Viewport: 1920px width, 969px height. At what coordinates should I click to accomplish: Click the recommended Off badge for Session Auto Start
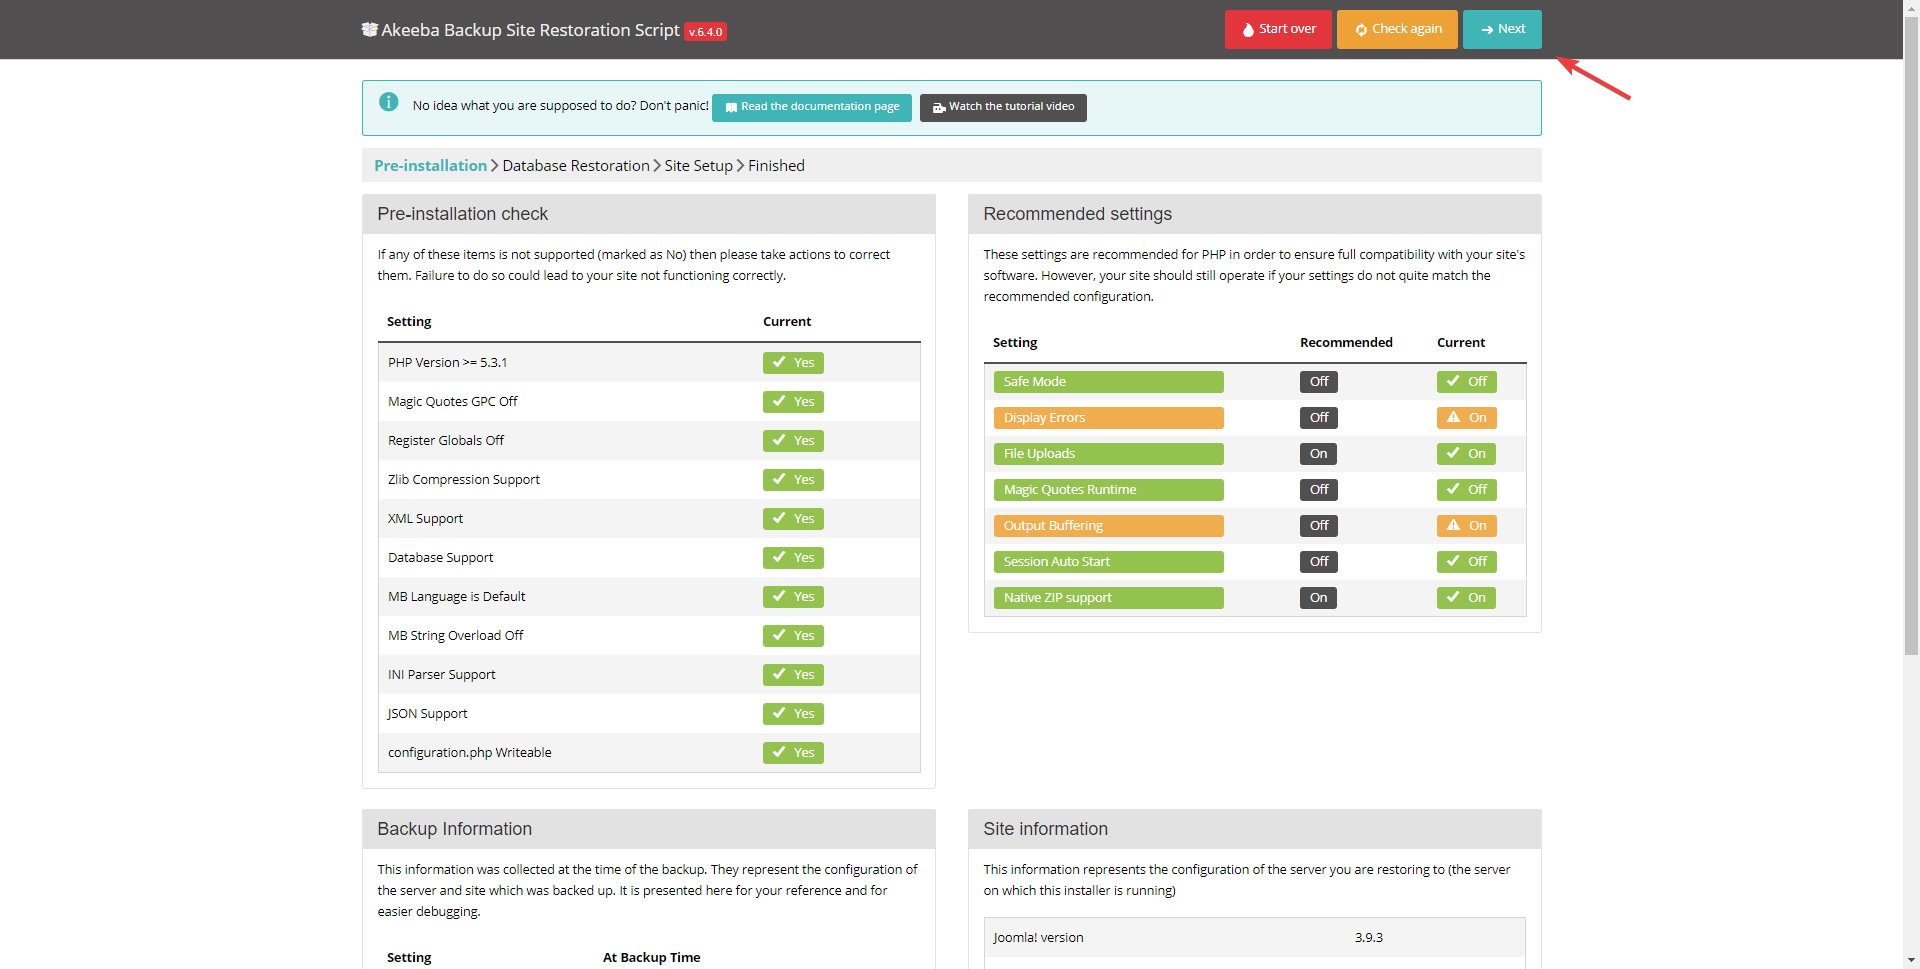pyautogui.click(x=1318, y=562)
